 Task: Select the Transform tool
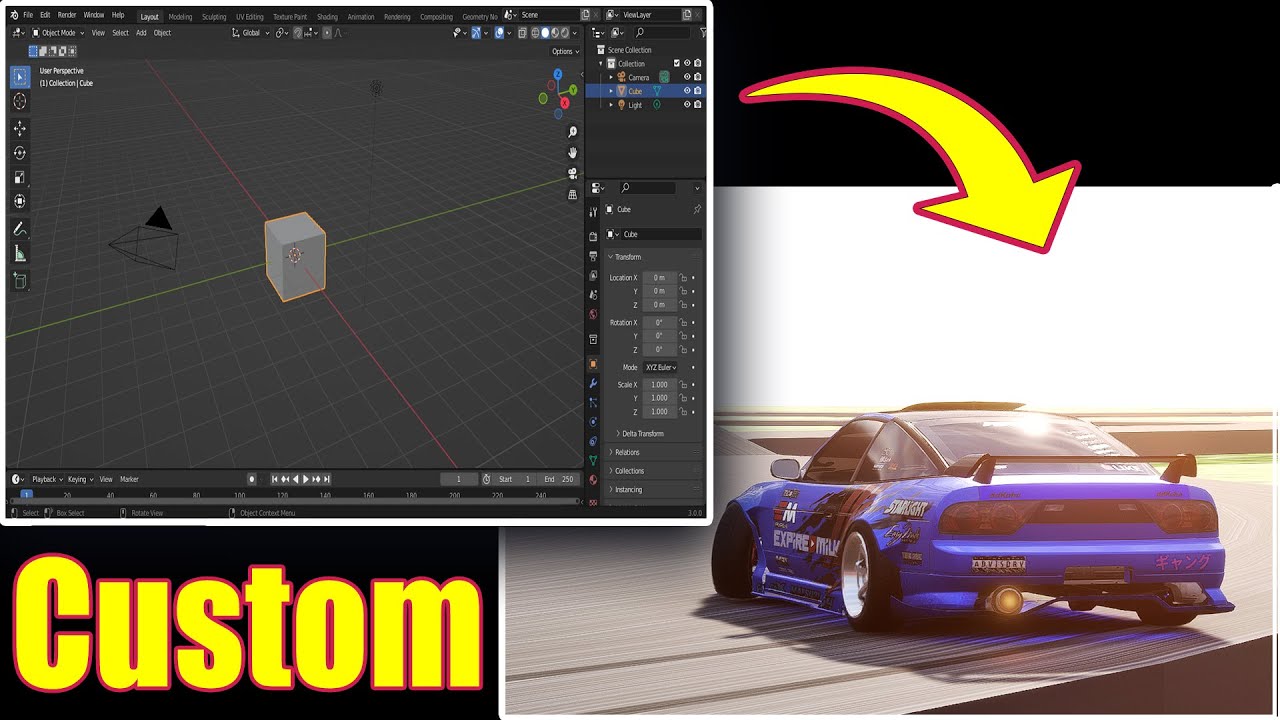[x=20, y=201]
